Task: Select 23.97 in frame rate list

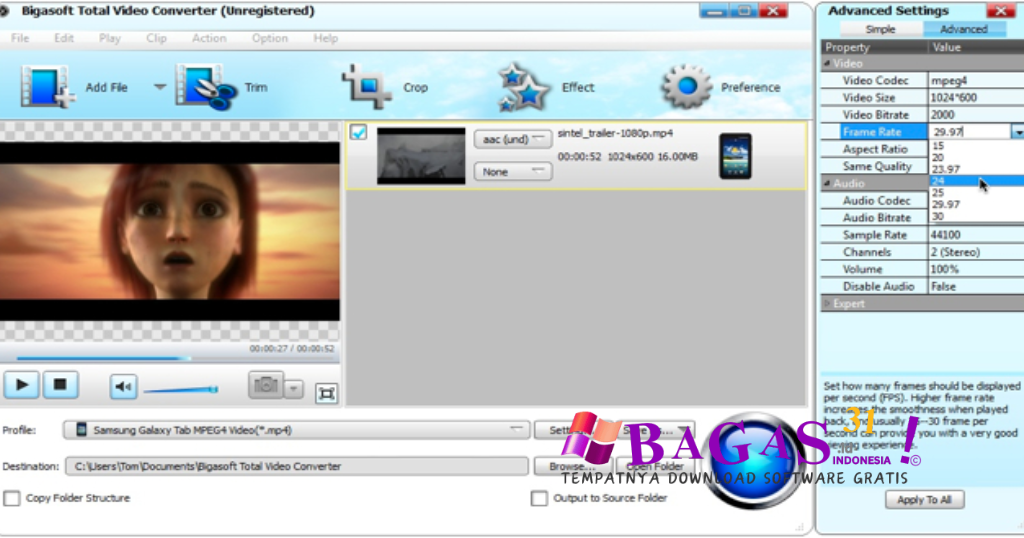Action: click(x=976, y=169)
